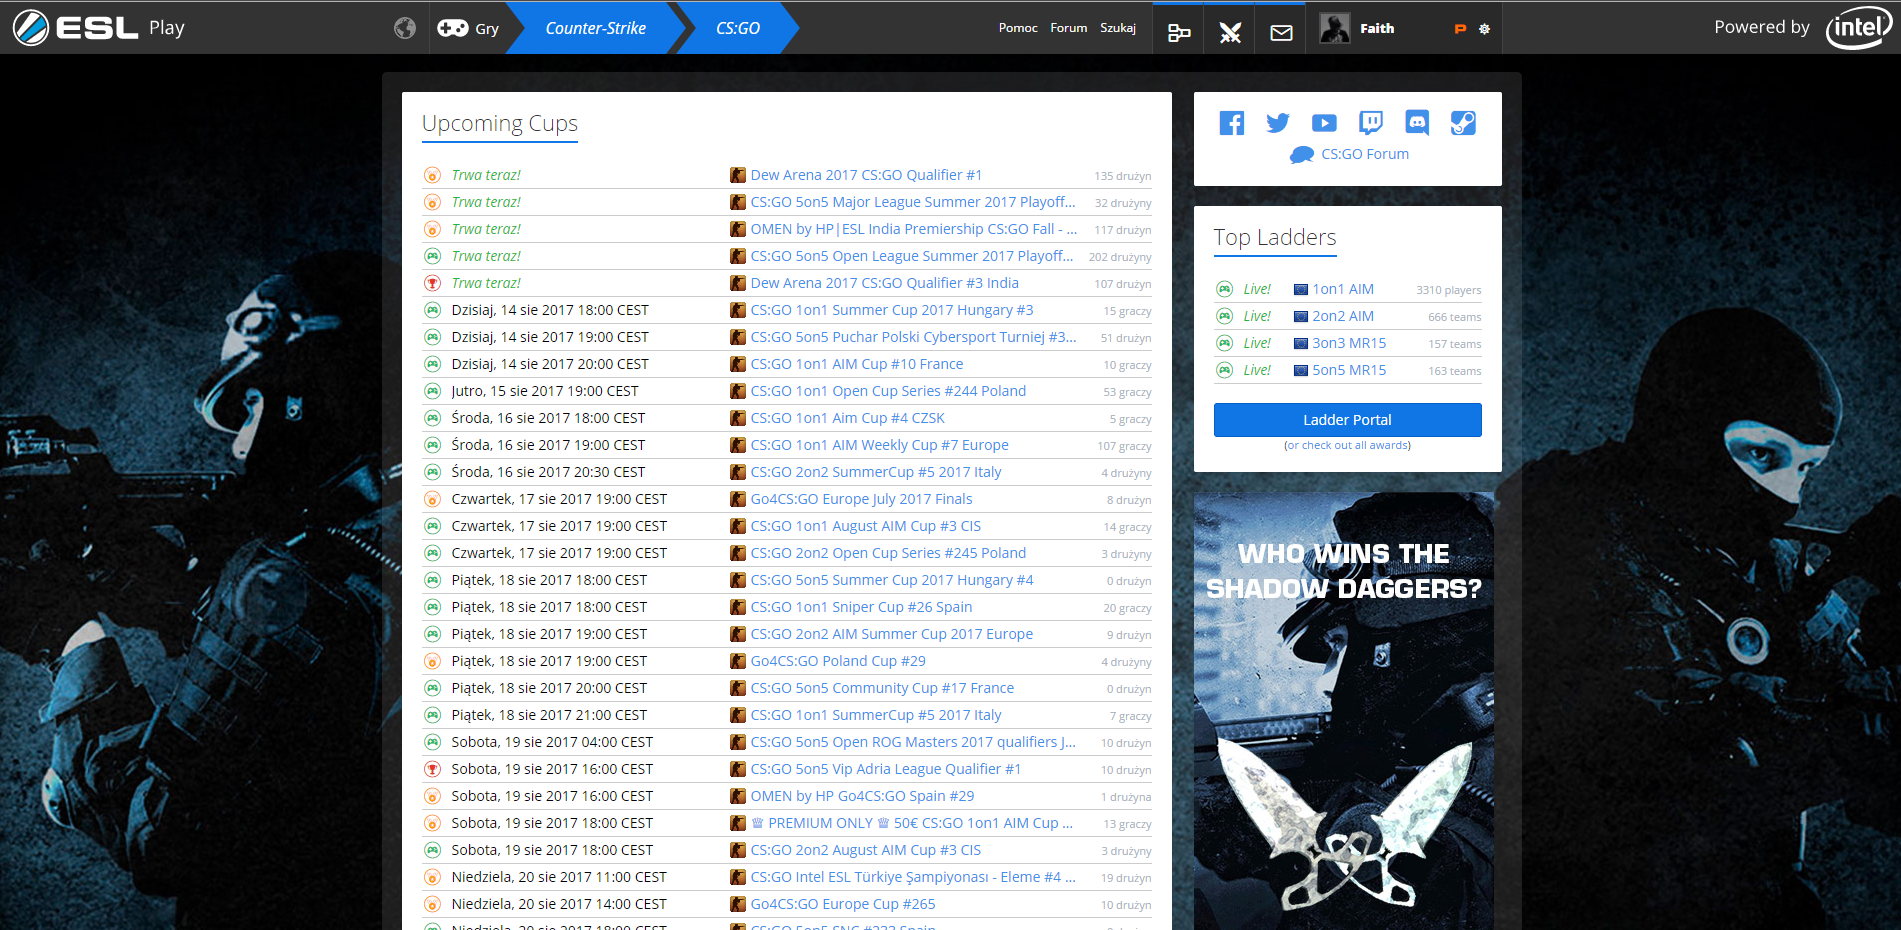1901x930 pixels.
Task: Open Intel ESL Türkiye Şampiyonası Eleme #4
Action: point(913,877)
